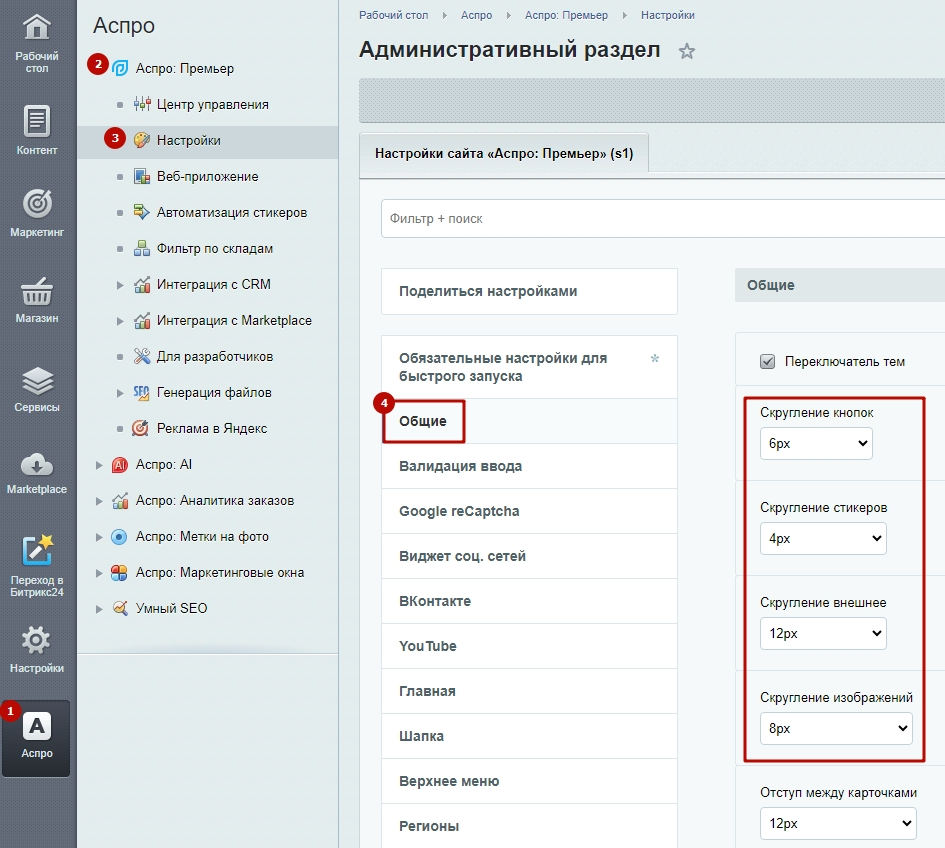Click the Аспро: Маркетинговые окна icon
Screen dimensions: 945x848
[119, 573]
